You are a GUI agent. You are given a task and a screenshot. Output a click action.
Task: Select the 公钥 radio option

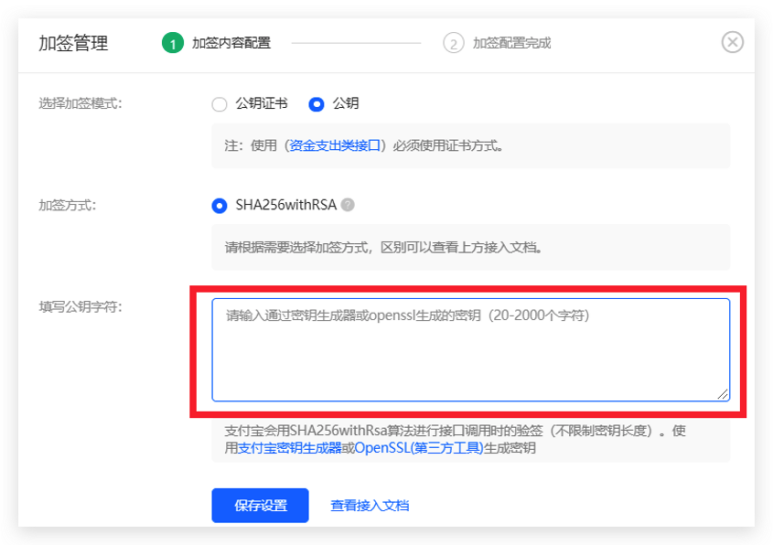317,103
